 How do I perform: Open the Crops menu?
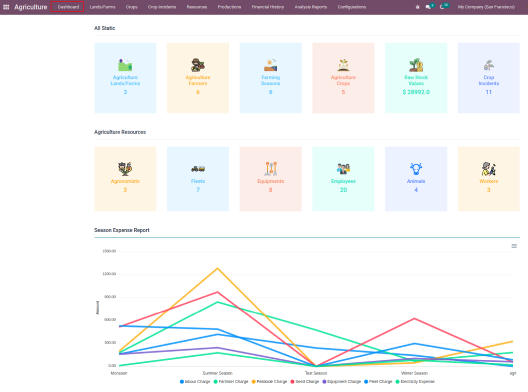[131, 7]
